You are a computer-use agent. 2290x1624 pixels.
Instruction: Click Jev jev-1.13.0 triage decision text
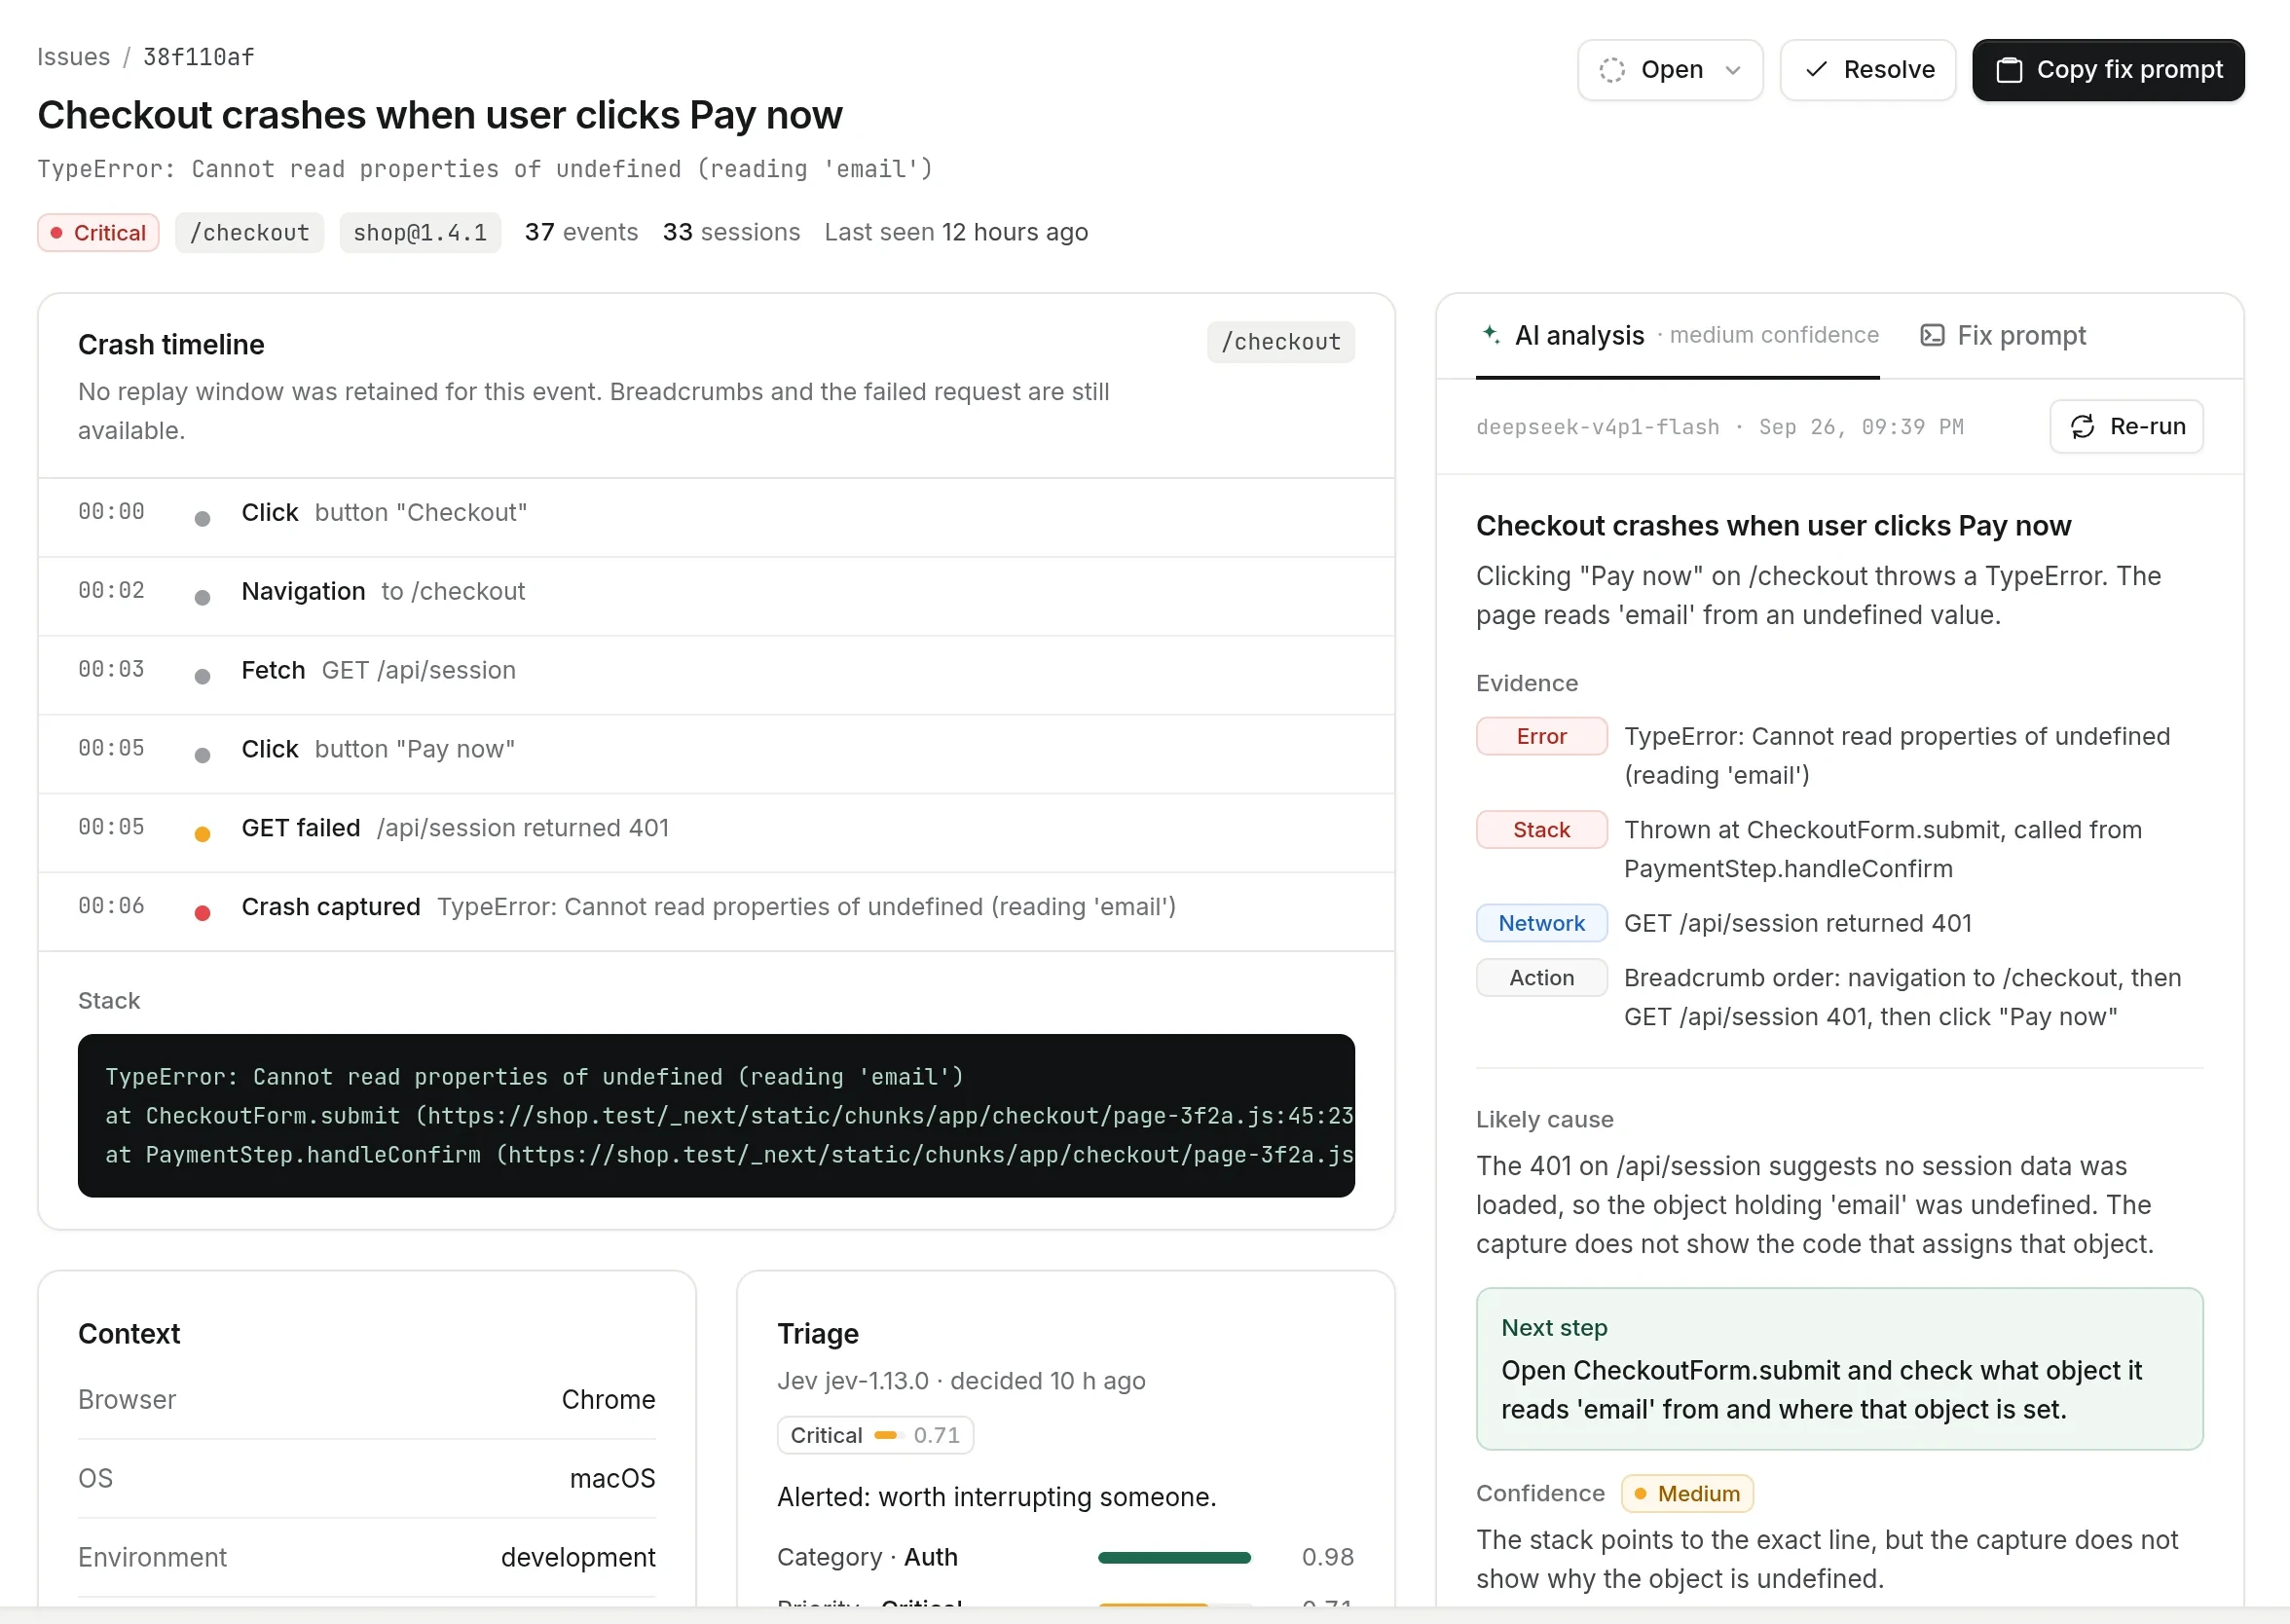(961, 1381)
